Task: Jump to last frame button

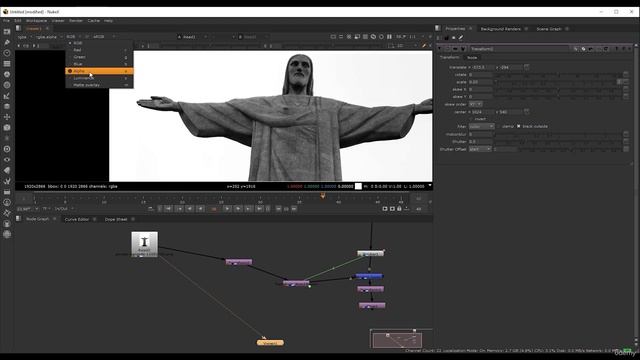Action: [259, 209]
